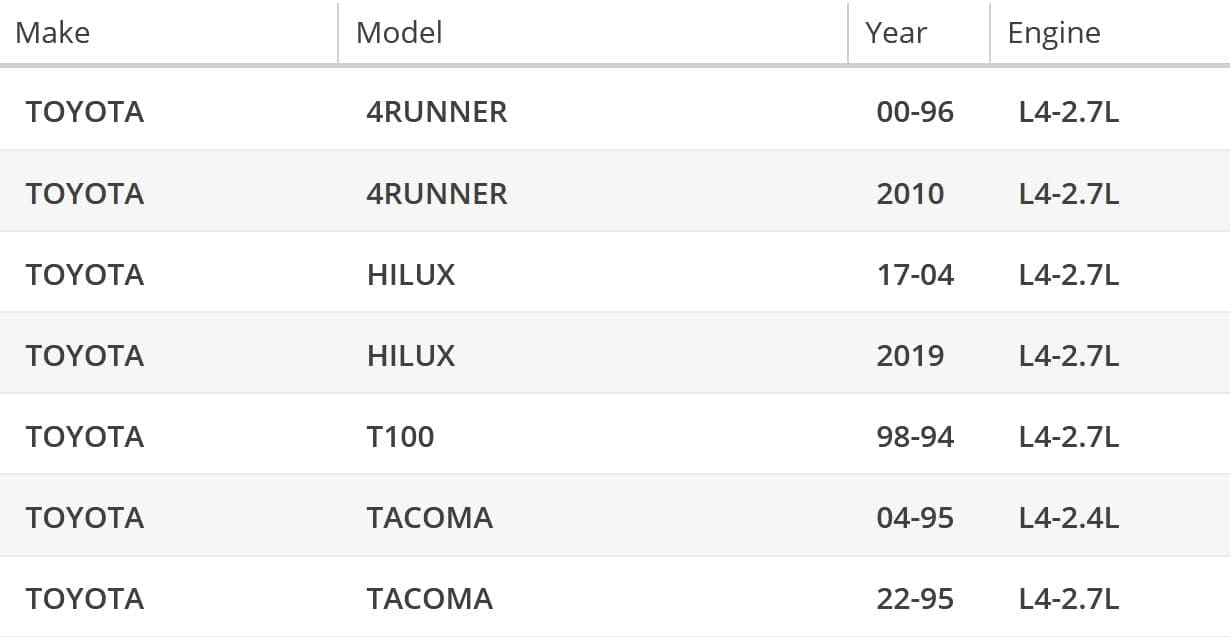The image size is (1230, 637).
Task: Select the TACOMA model in the 22-95 row
Action: coord(430,598)
